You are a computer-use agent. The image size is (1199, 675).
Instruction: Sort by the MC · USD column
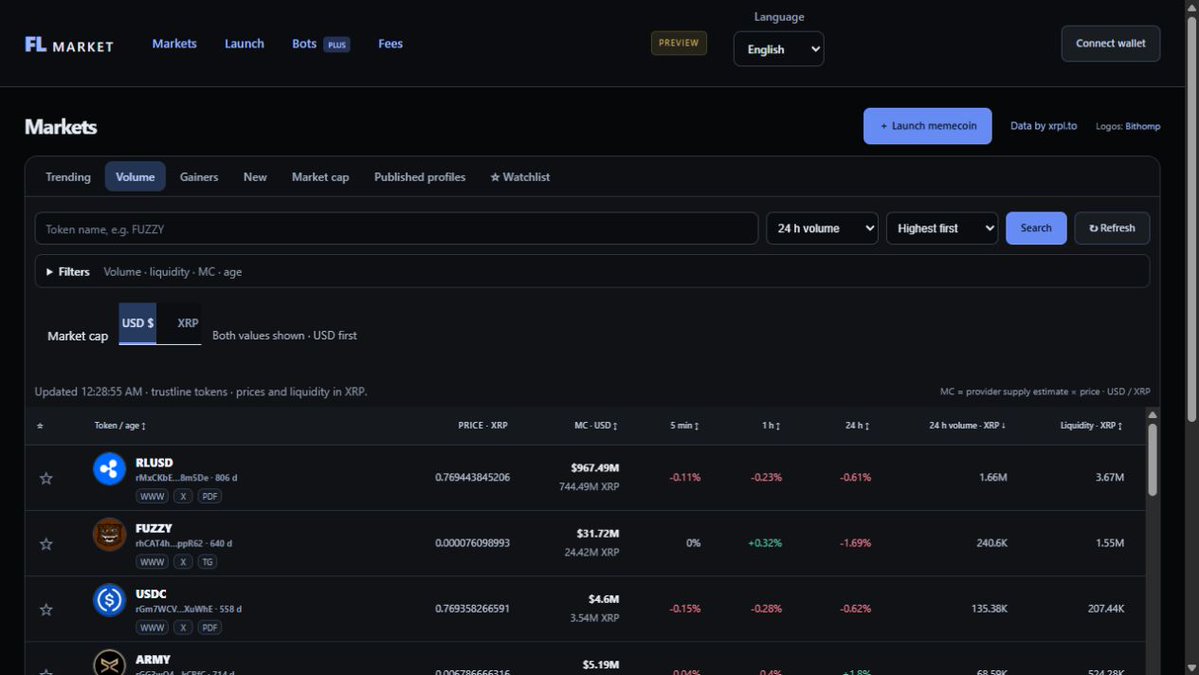tap(596, 426)
